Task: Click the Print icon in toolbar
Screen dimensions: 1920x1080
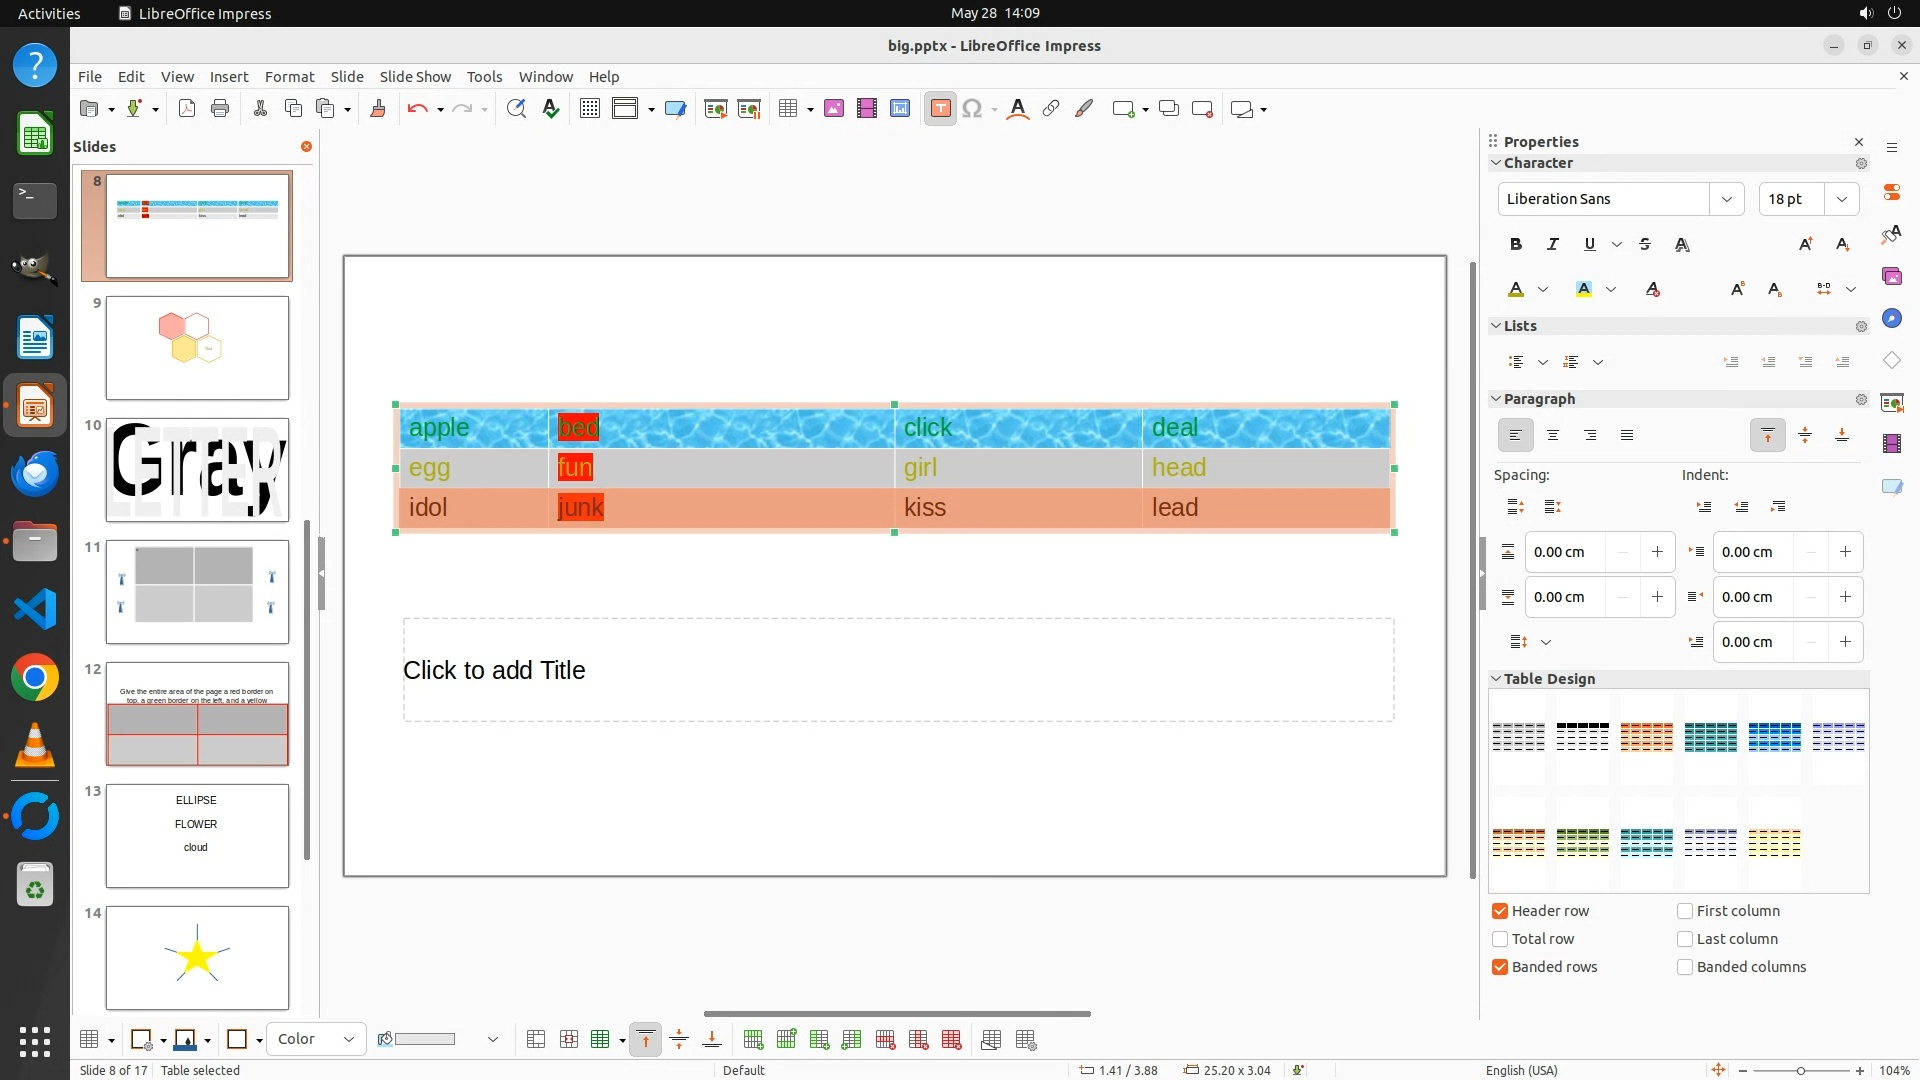Action: coord(220,109)
